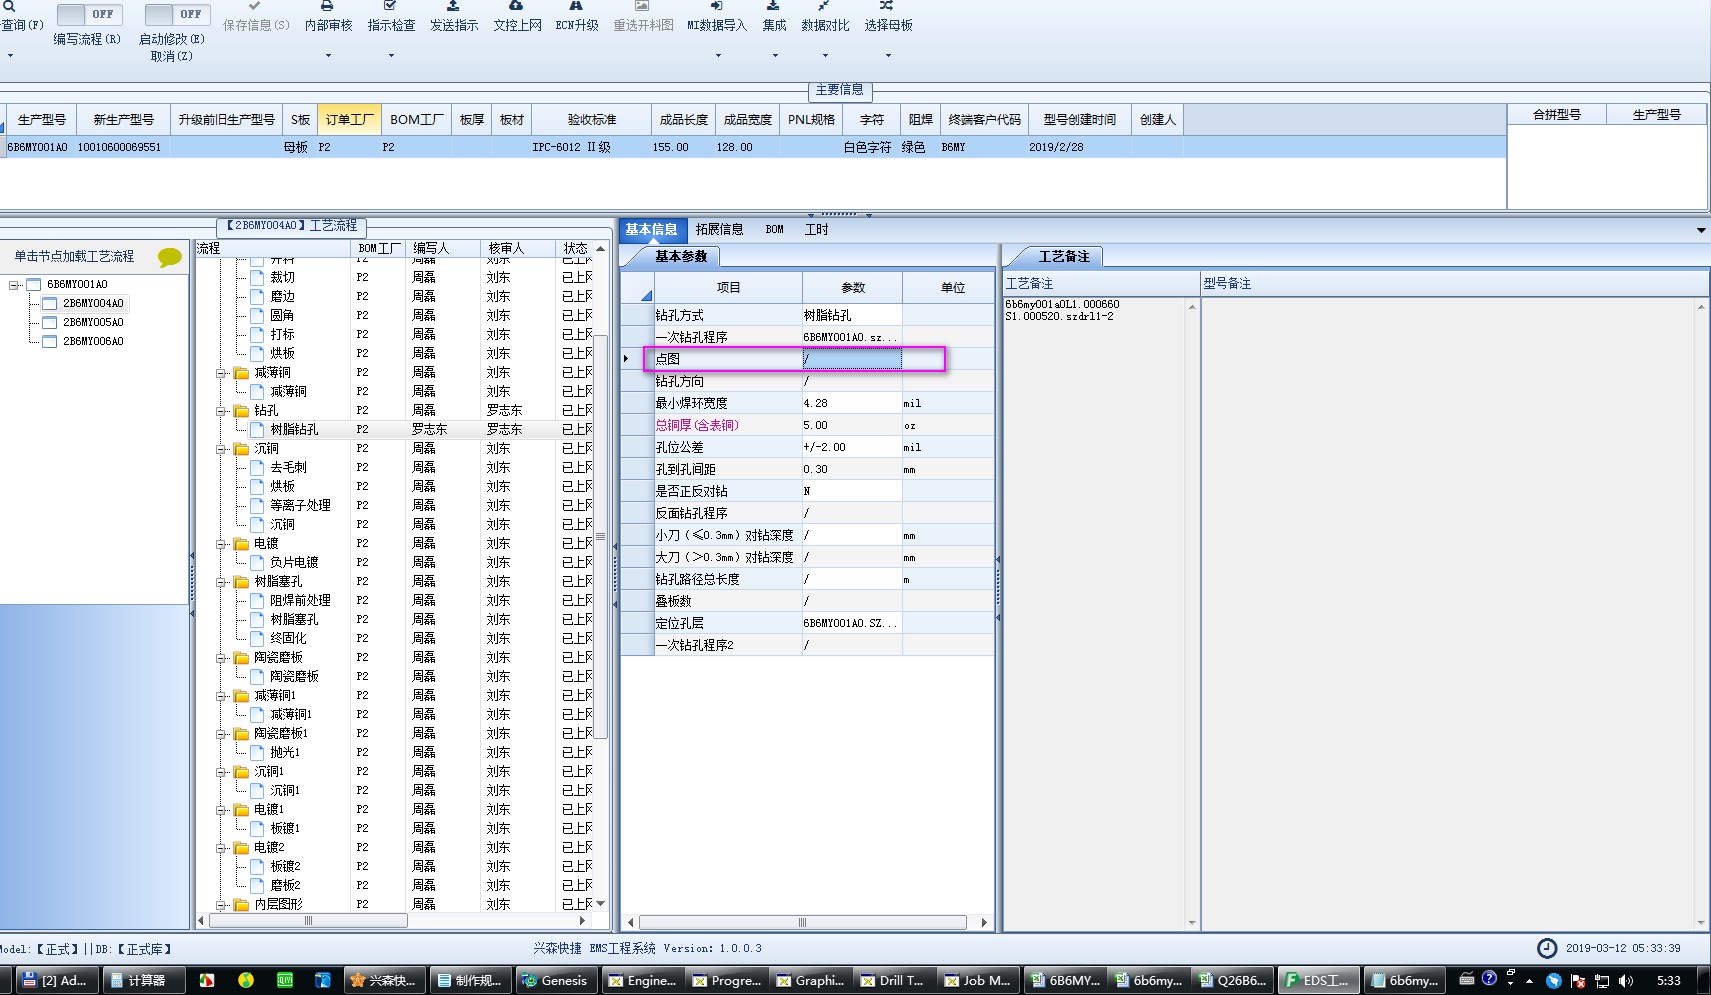The image size is (1711, 995).
Task: Select the 工艺备注 tab
Action: [1063, 257]
